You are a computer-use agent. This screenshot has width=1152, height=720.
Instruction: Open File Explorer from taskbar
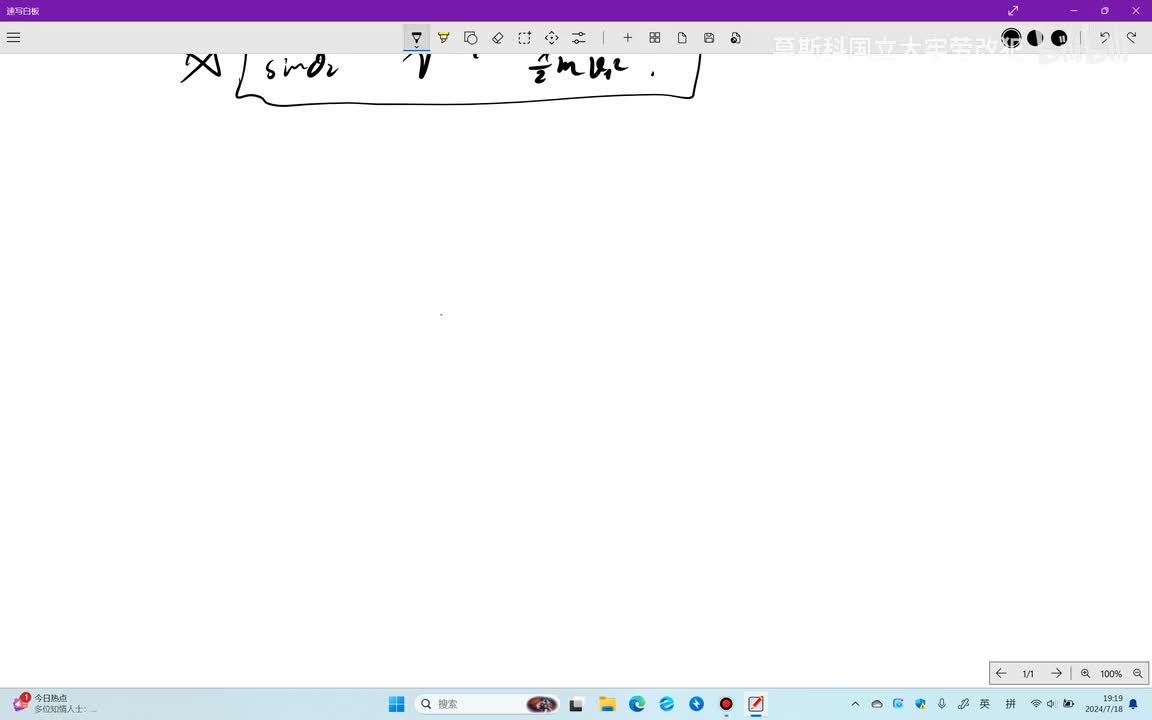[x=607, y=704]
